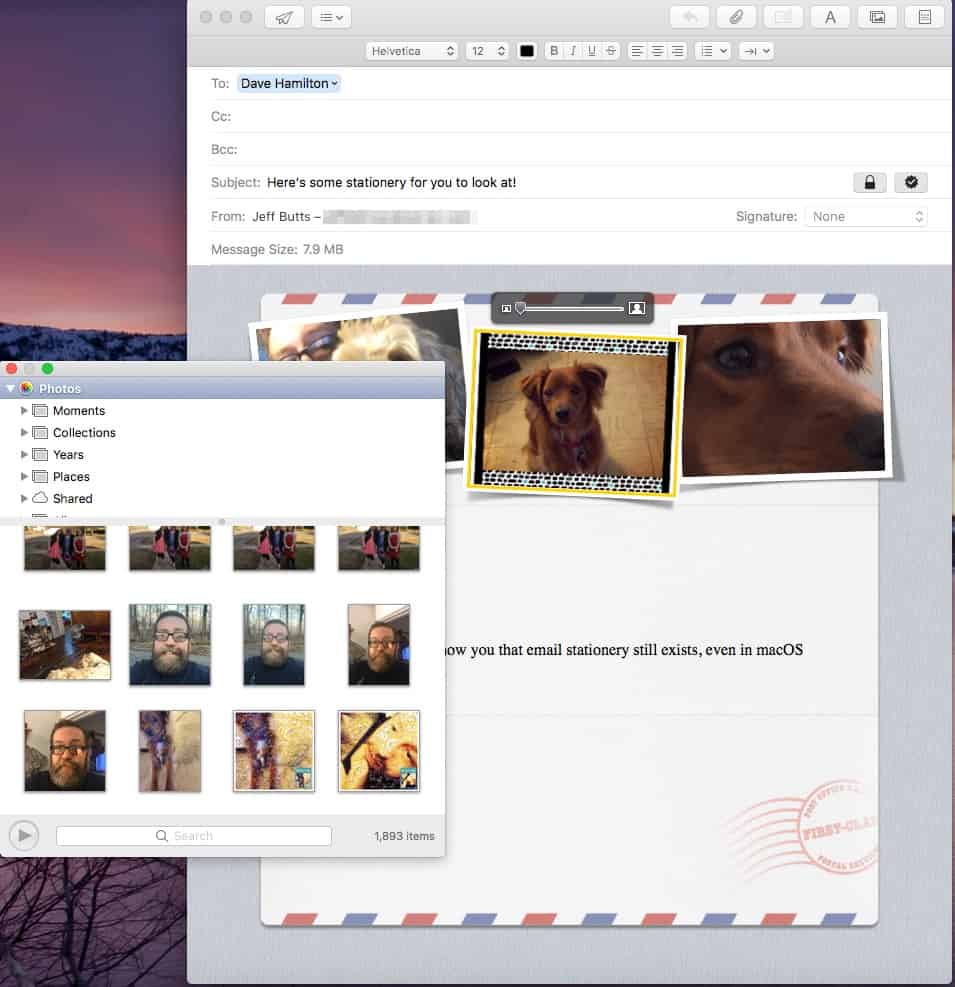Open the Photo Browser toolbar icon
This screenshot has width=955, height=987.
coord(877,17)
